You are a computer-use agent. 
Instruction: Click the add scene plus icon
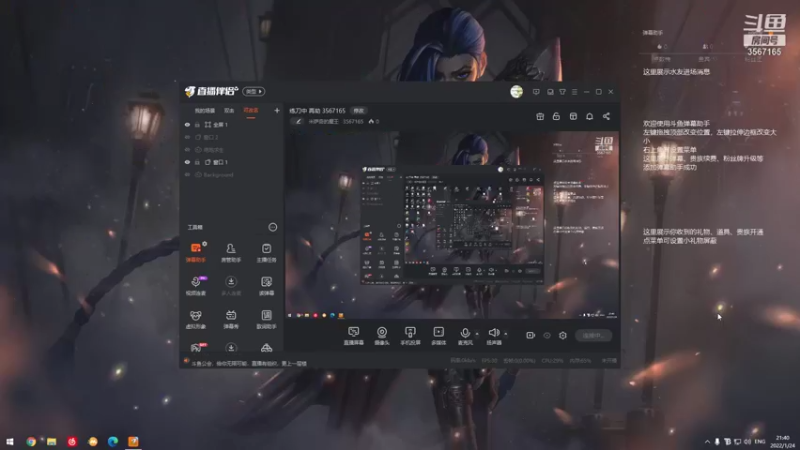277,110
